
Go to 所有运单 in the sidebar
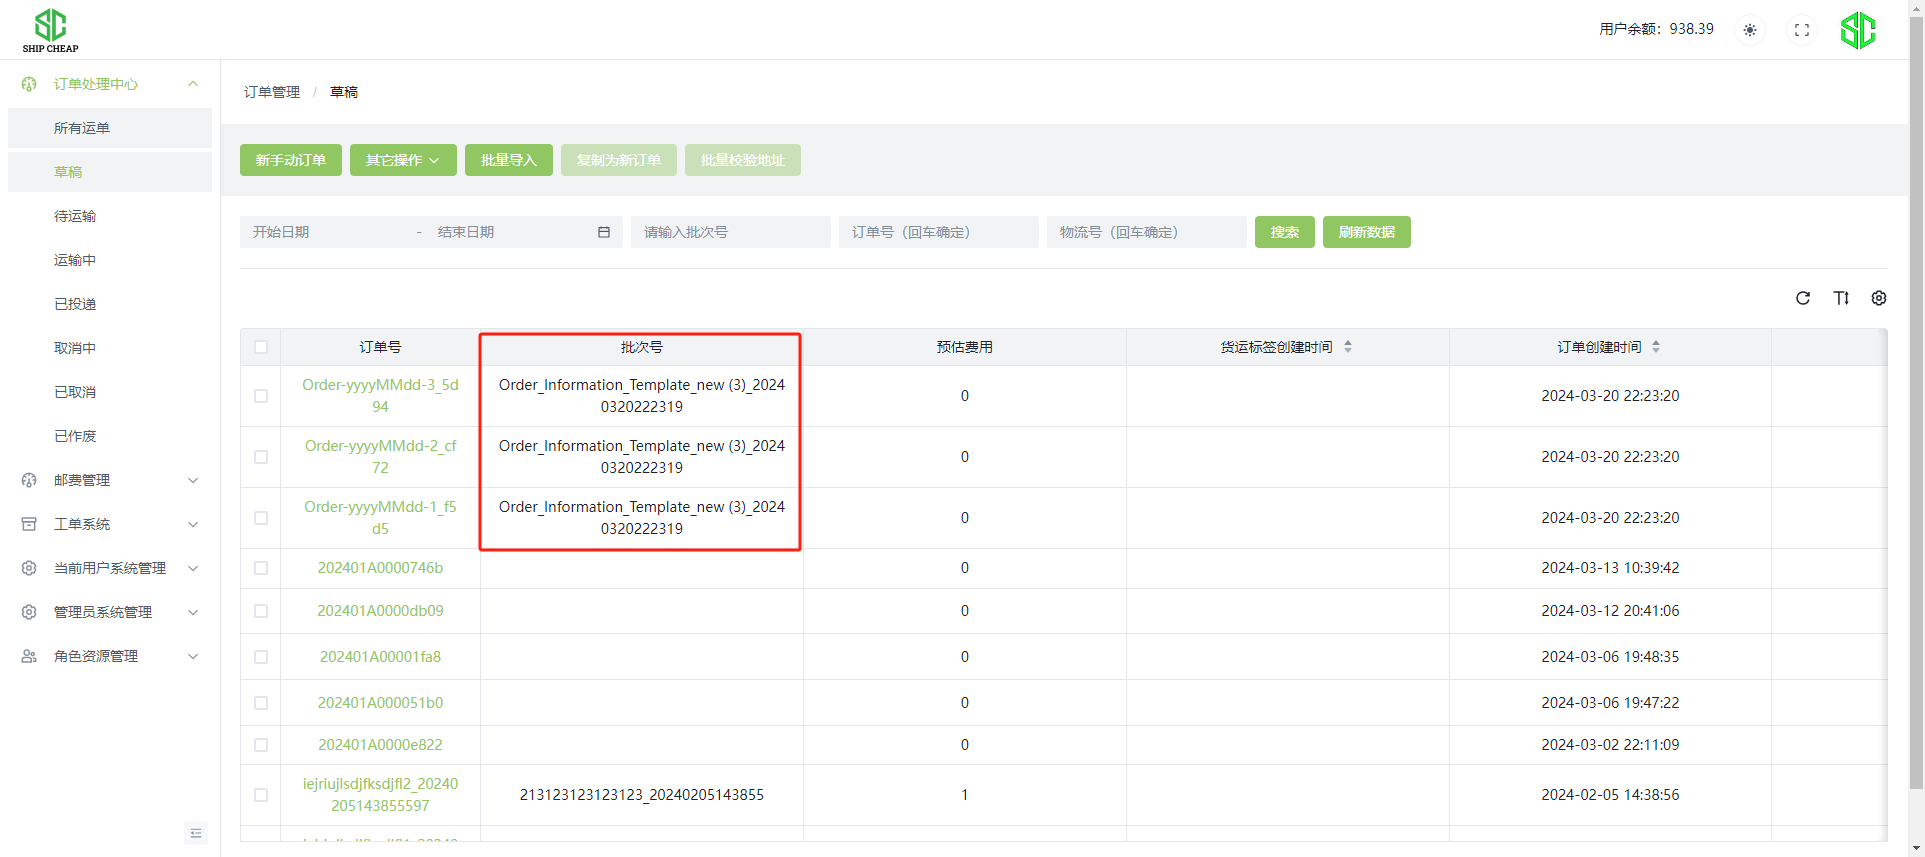coord(82,128)
